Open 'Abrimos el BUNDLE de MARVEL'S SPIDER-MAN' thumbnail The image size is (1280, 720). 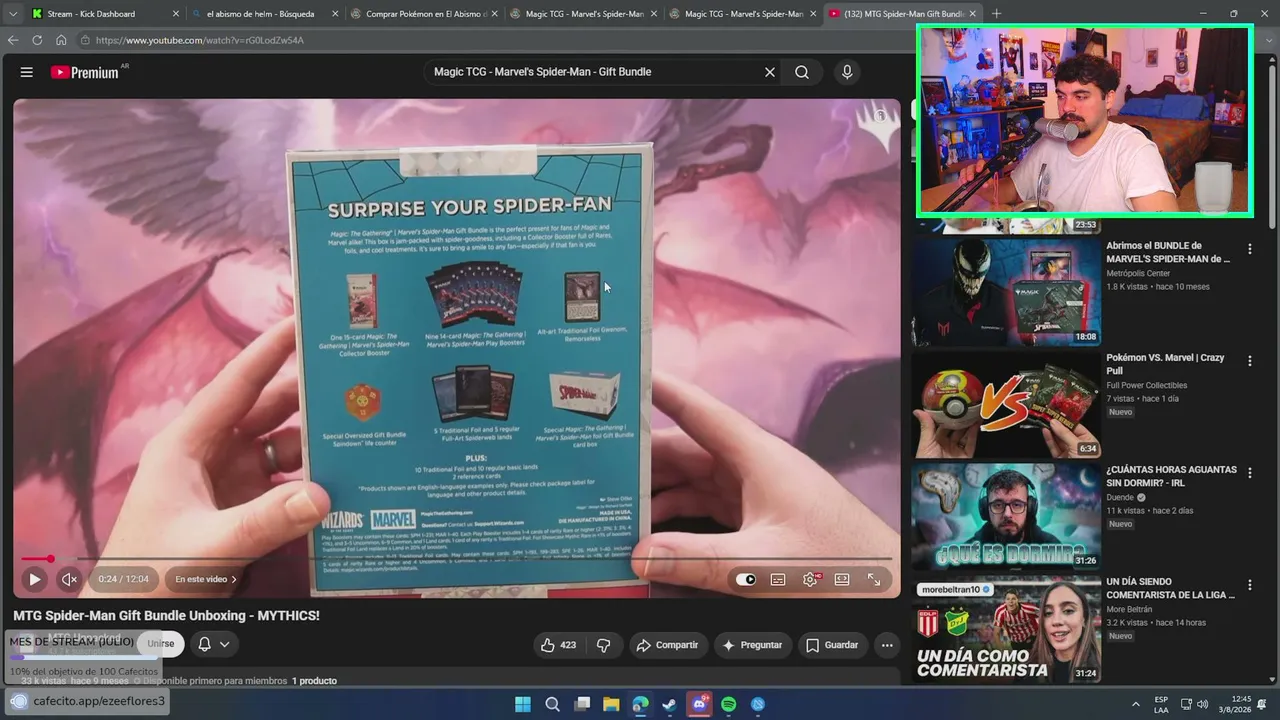[x=1005, y=291]
